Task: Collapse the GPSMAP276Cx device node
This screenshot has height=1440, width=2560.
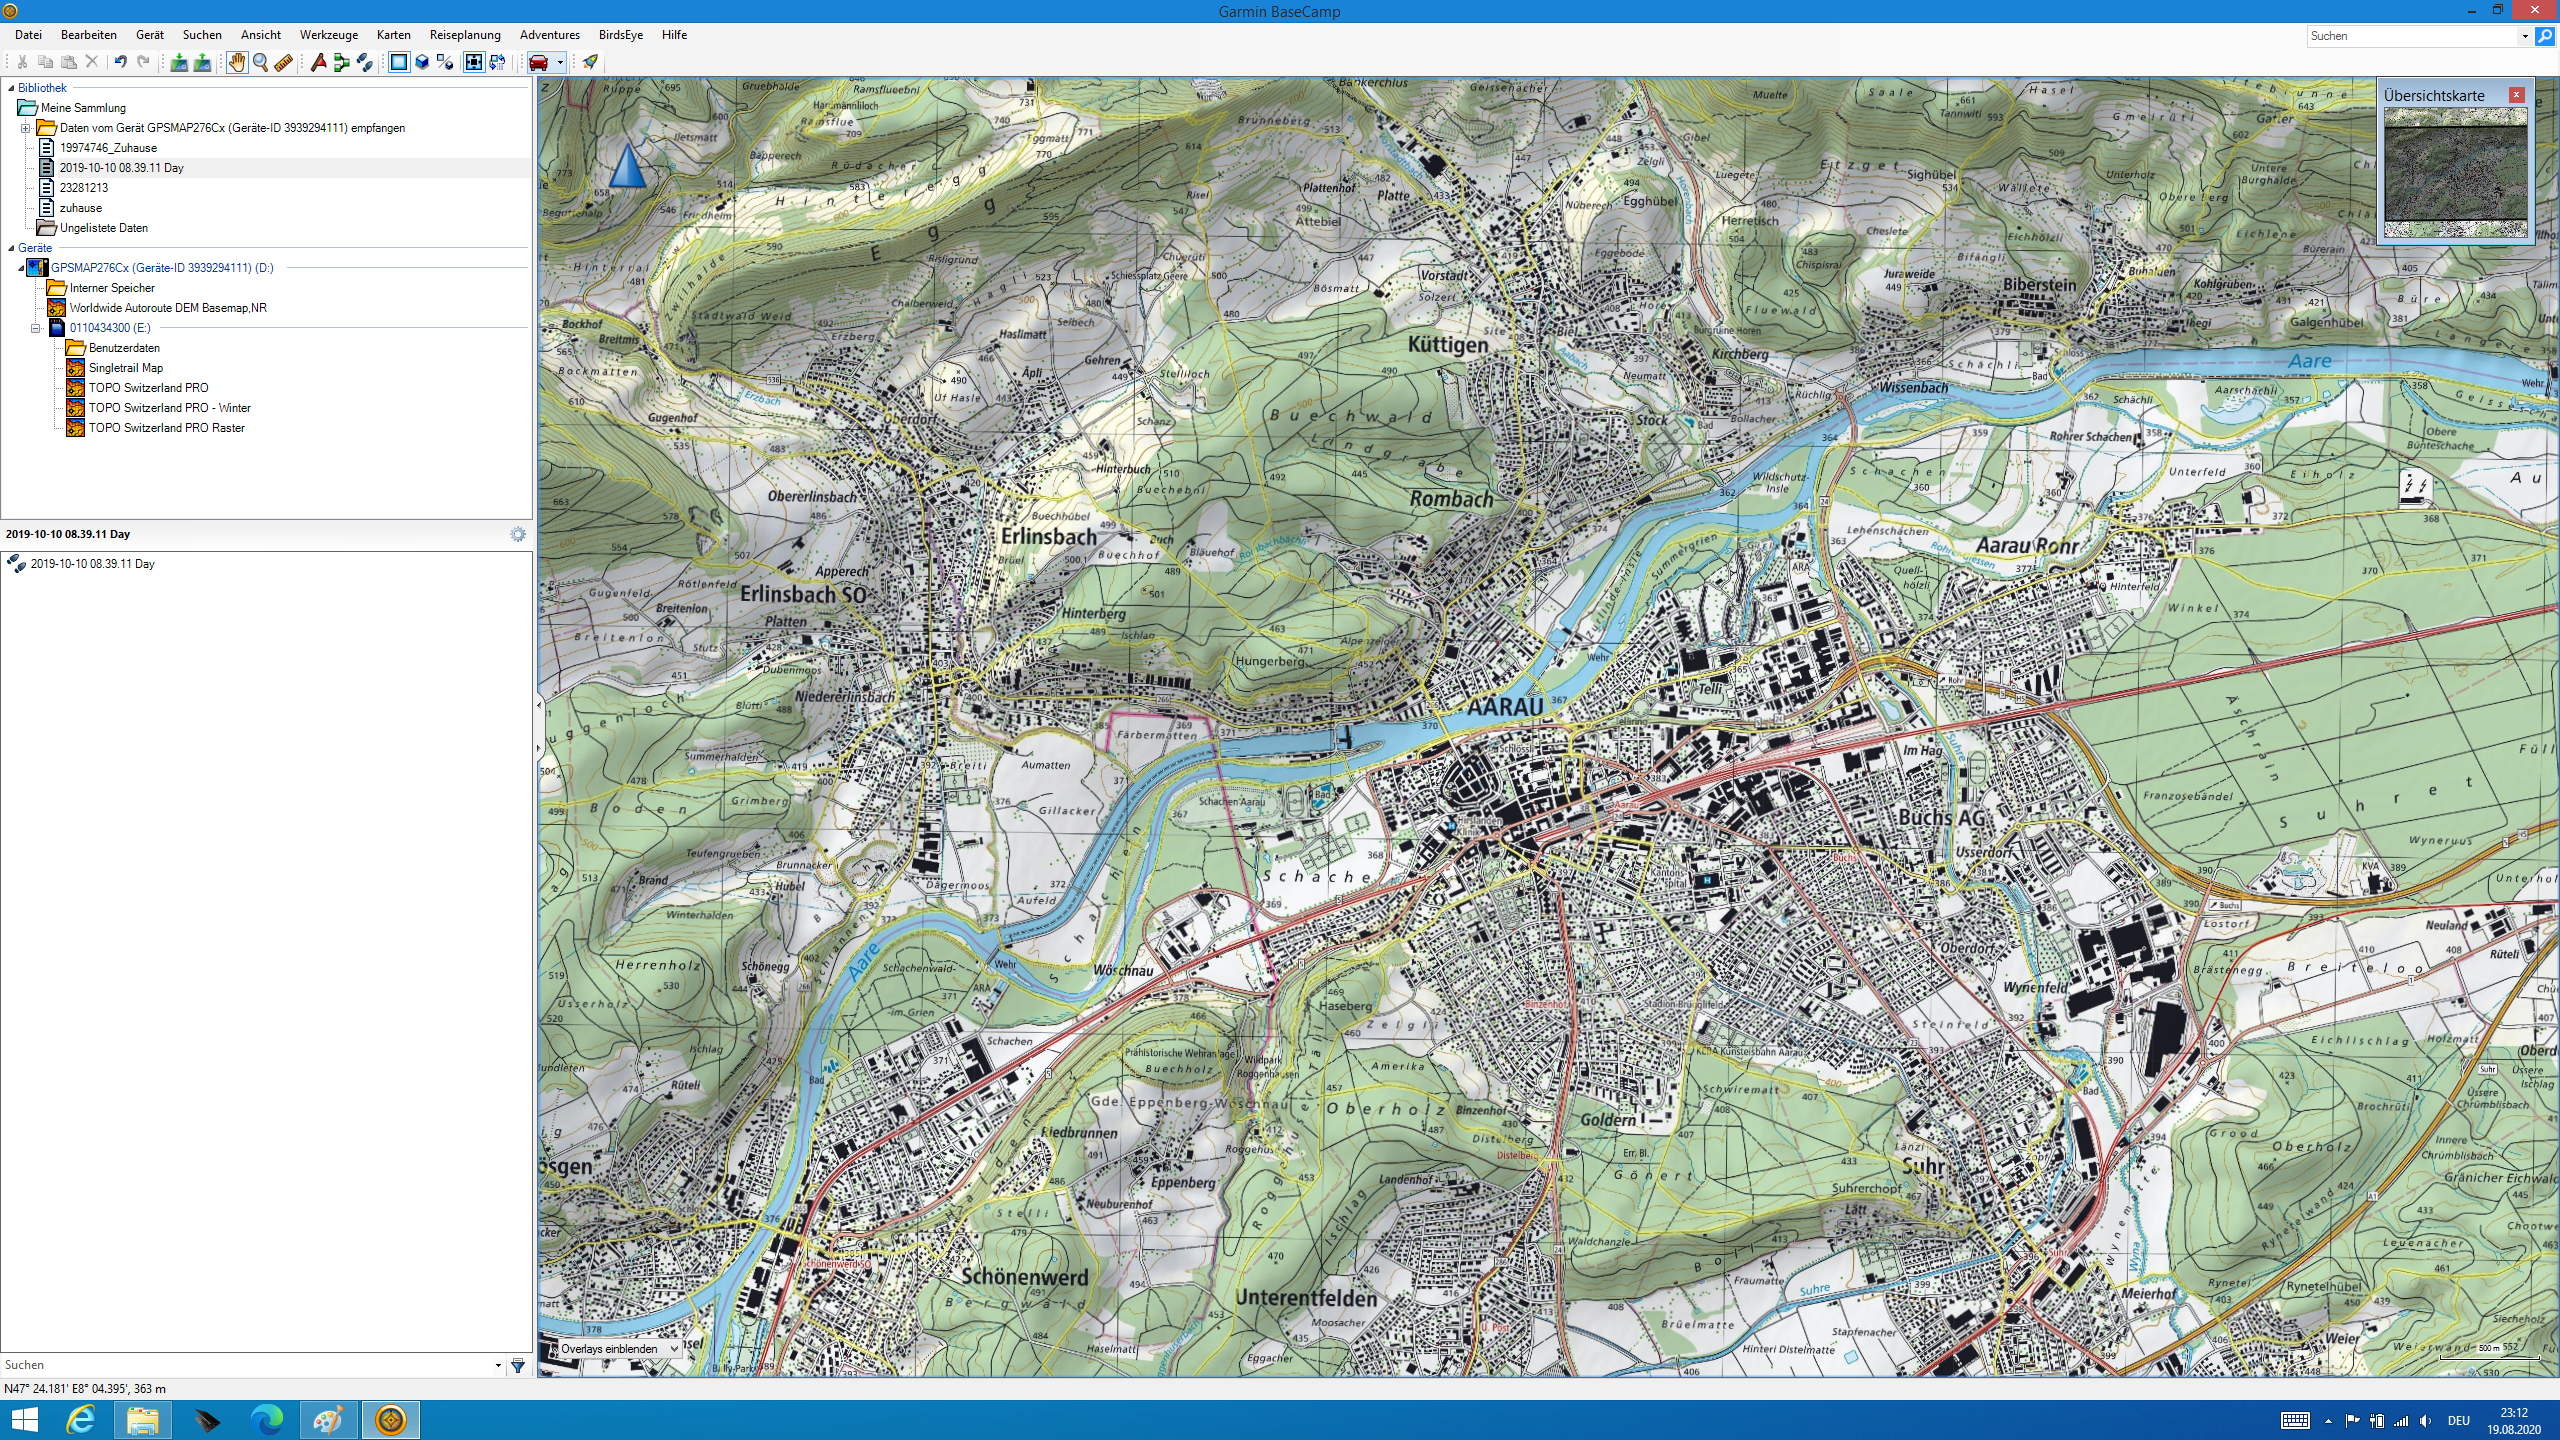Action: point(21,268)
